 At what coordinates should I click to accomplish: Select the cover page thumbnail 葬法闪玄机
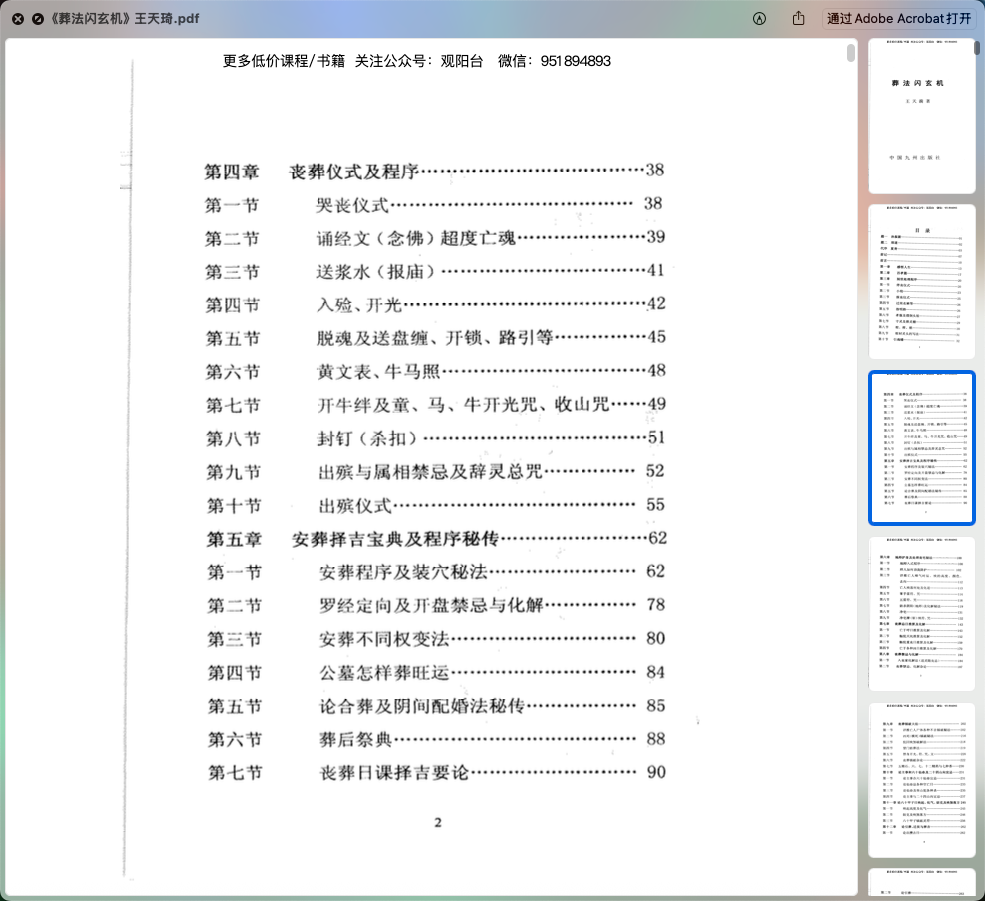(921, 116)
